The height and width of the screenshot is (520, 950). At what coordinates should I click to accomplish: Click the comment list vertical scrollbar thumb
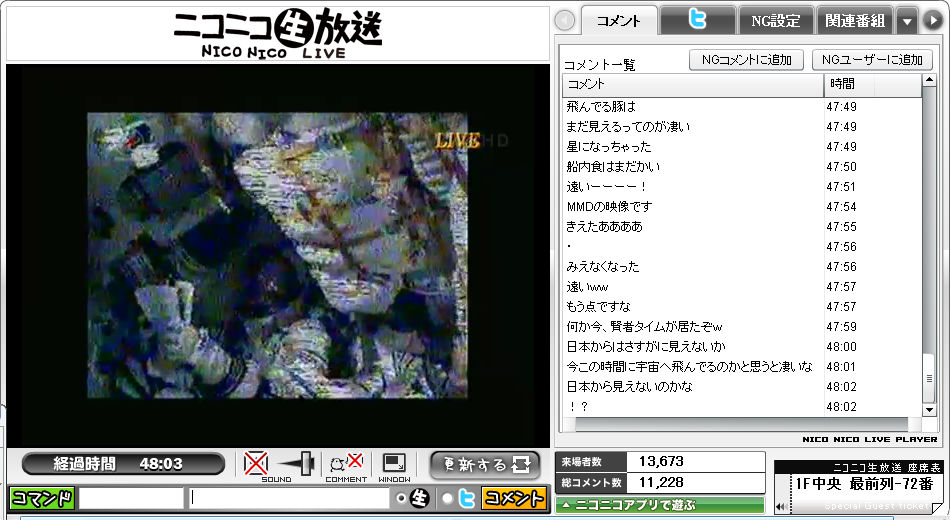929,378
